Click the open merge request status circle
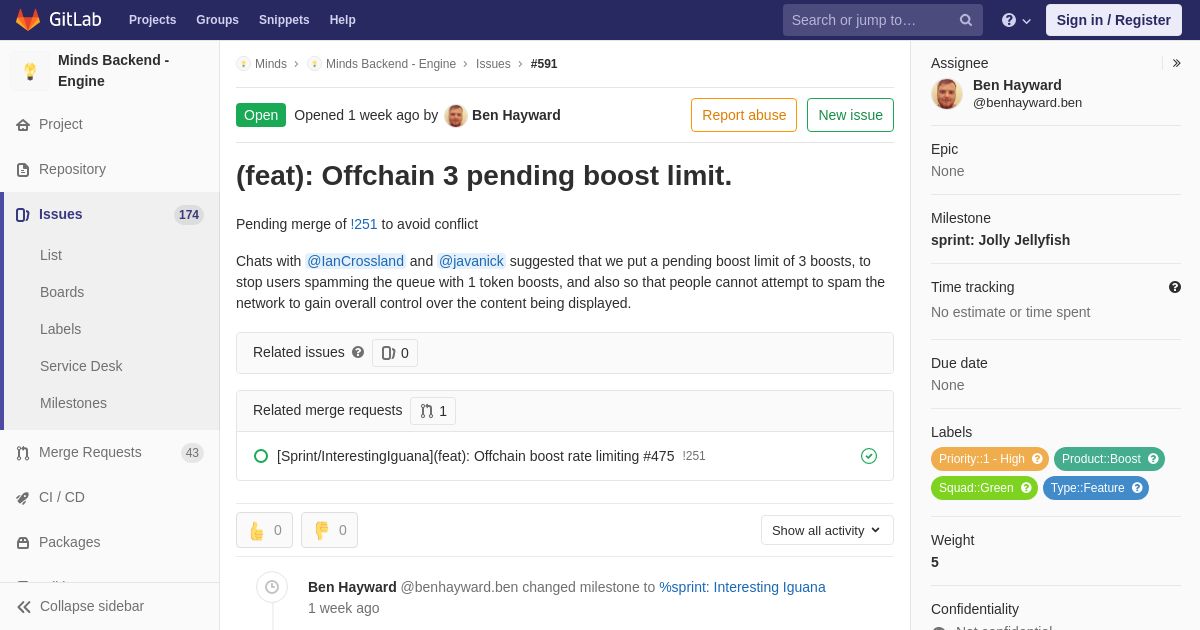1200x630 pixels. 261,456
